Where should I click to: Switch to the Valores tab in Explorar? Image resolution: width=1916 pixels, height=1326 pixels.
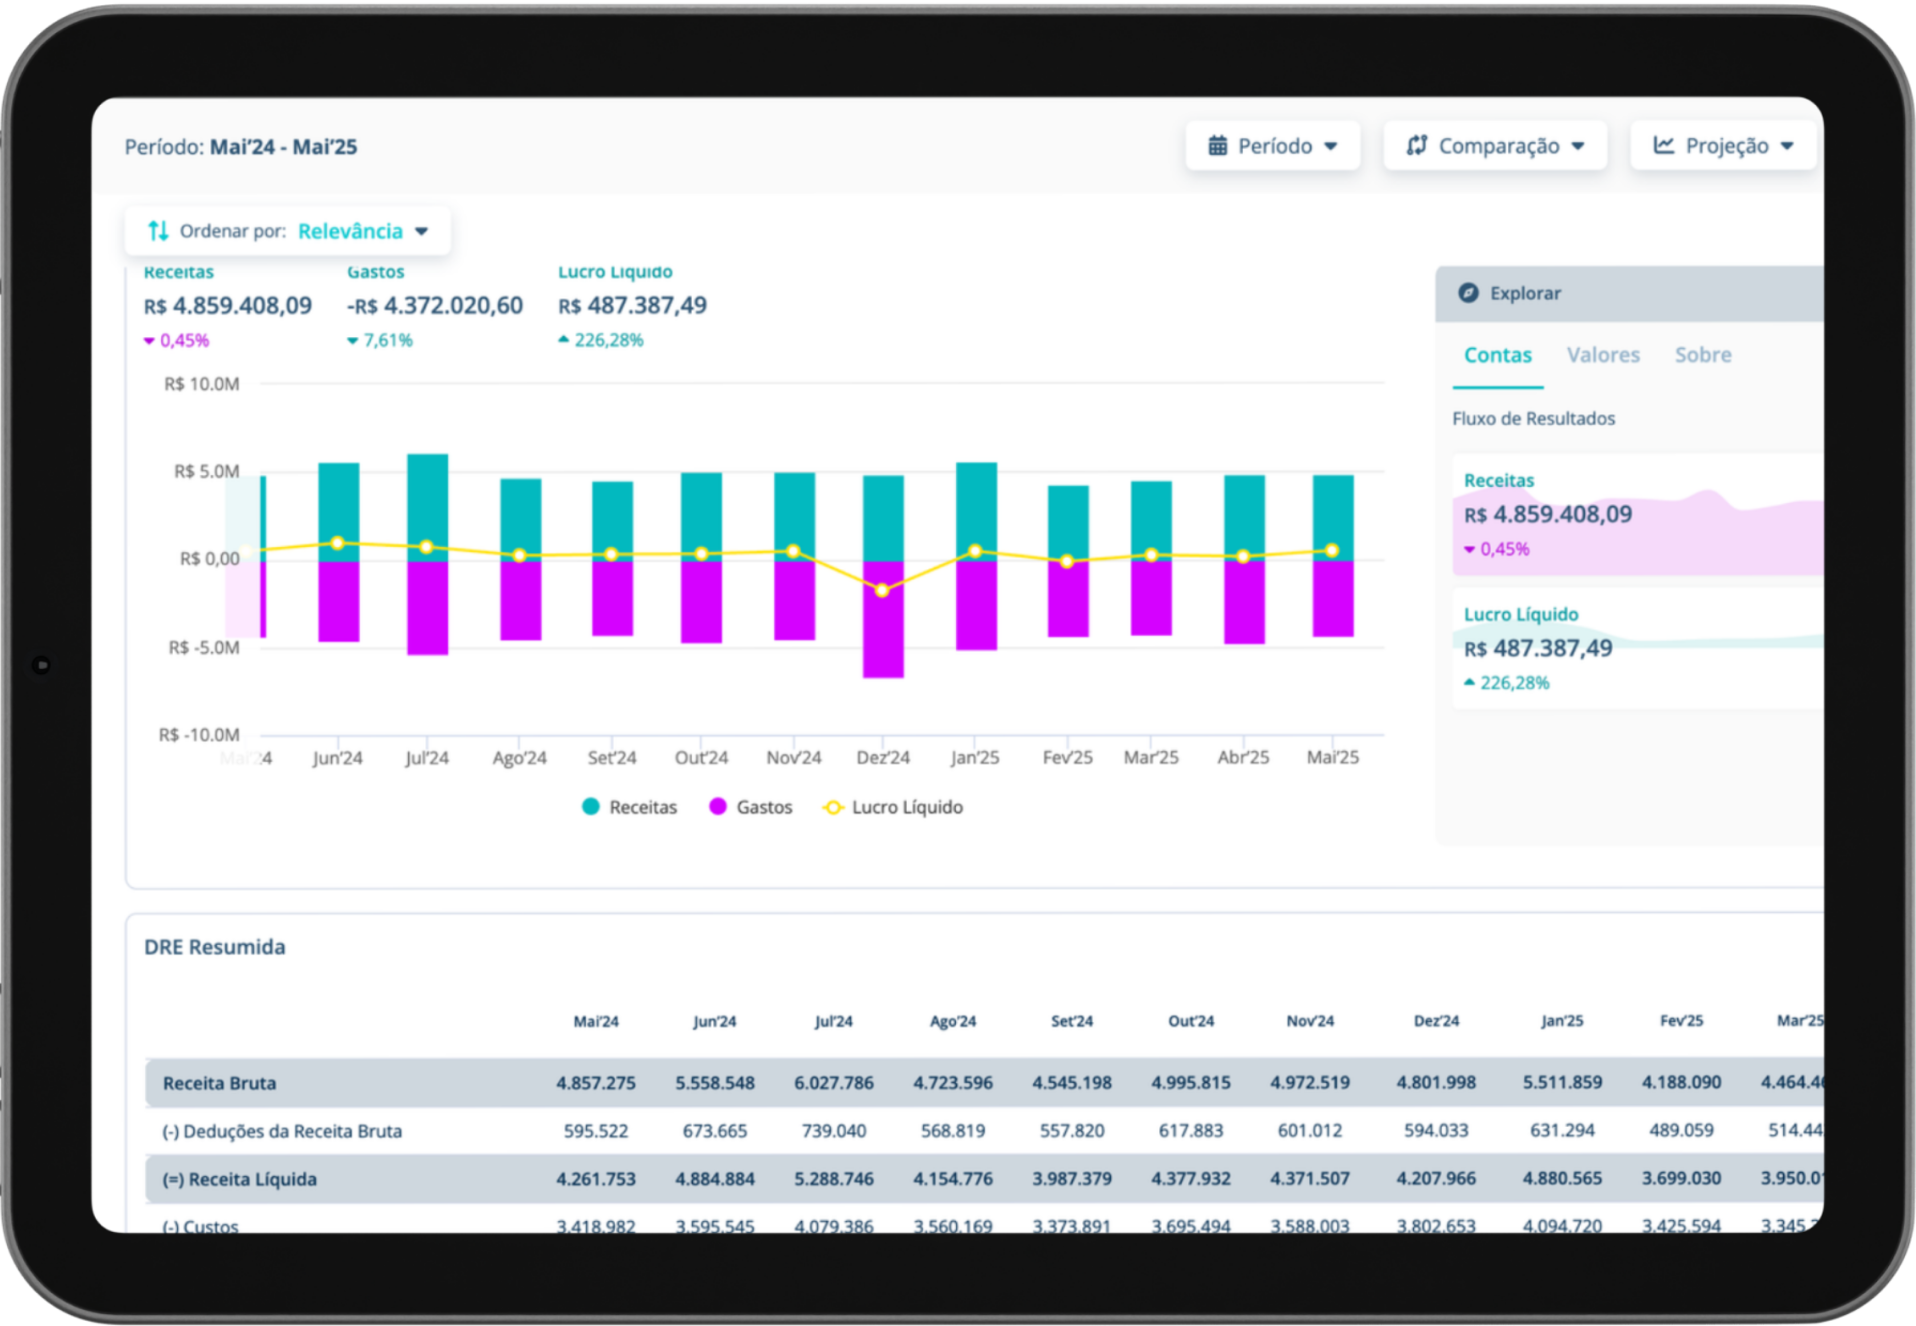pos(1602,355)
